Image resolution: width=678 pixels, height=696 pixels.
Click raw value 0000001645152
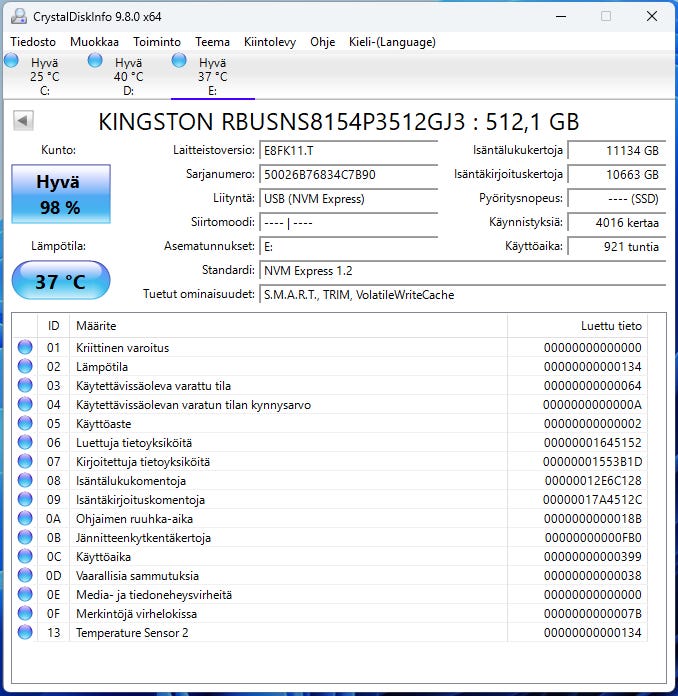(x=593, y=443)
